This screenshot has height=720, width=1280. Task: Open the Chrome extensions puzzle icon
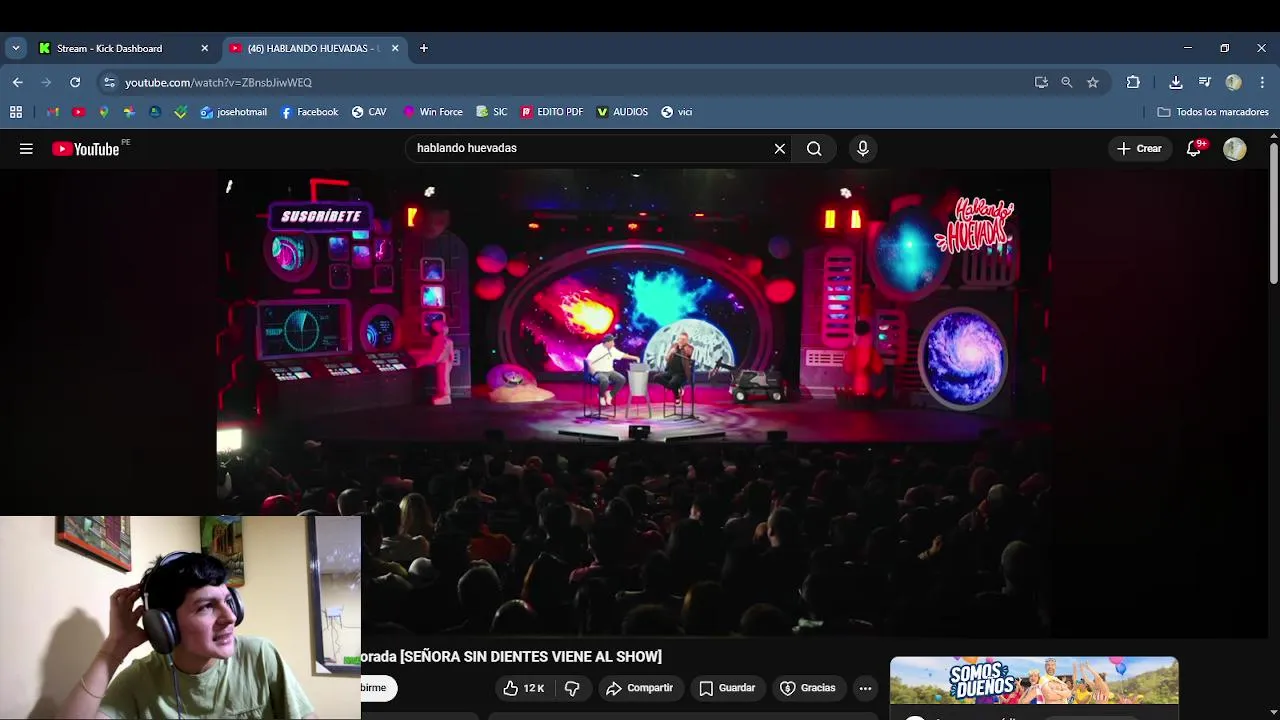point(1133,82)
